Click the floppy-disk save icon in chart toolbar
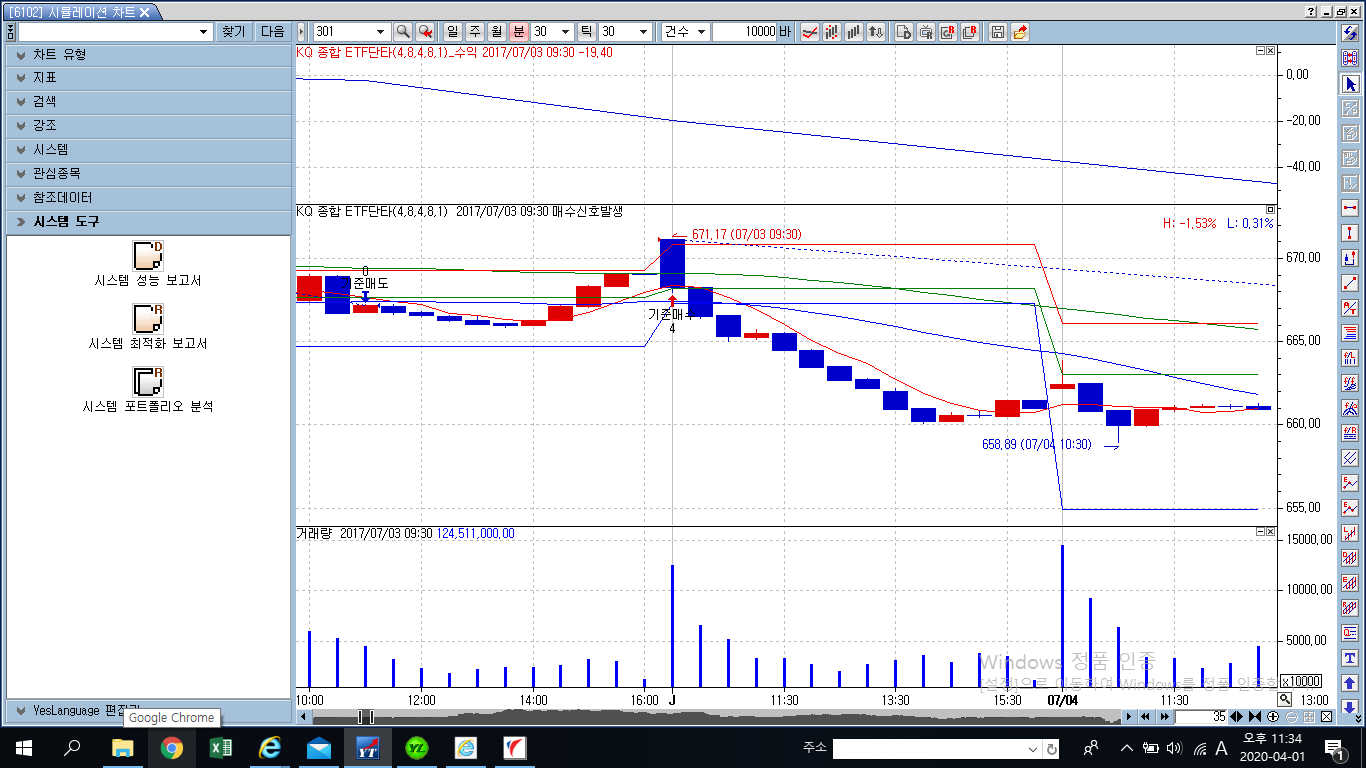Image resolution: width=1366 pixels, height=768 pixels. [x=997, y=32]
